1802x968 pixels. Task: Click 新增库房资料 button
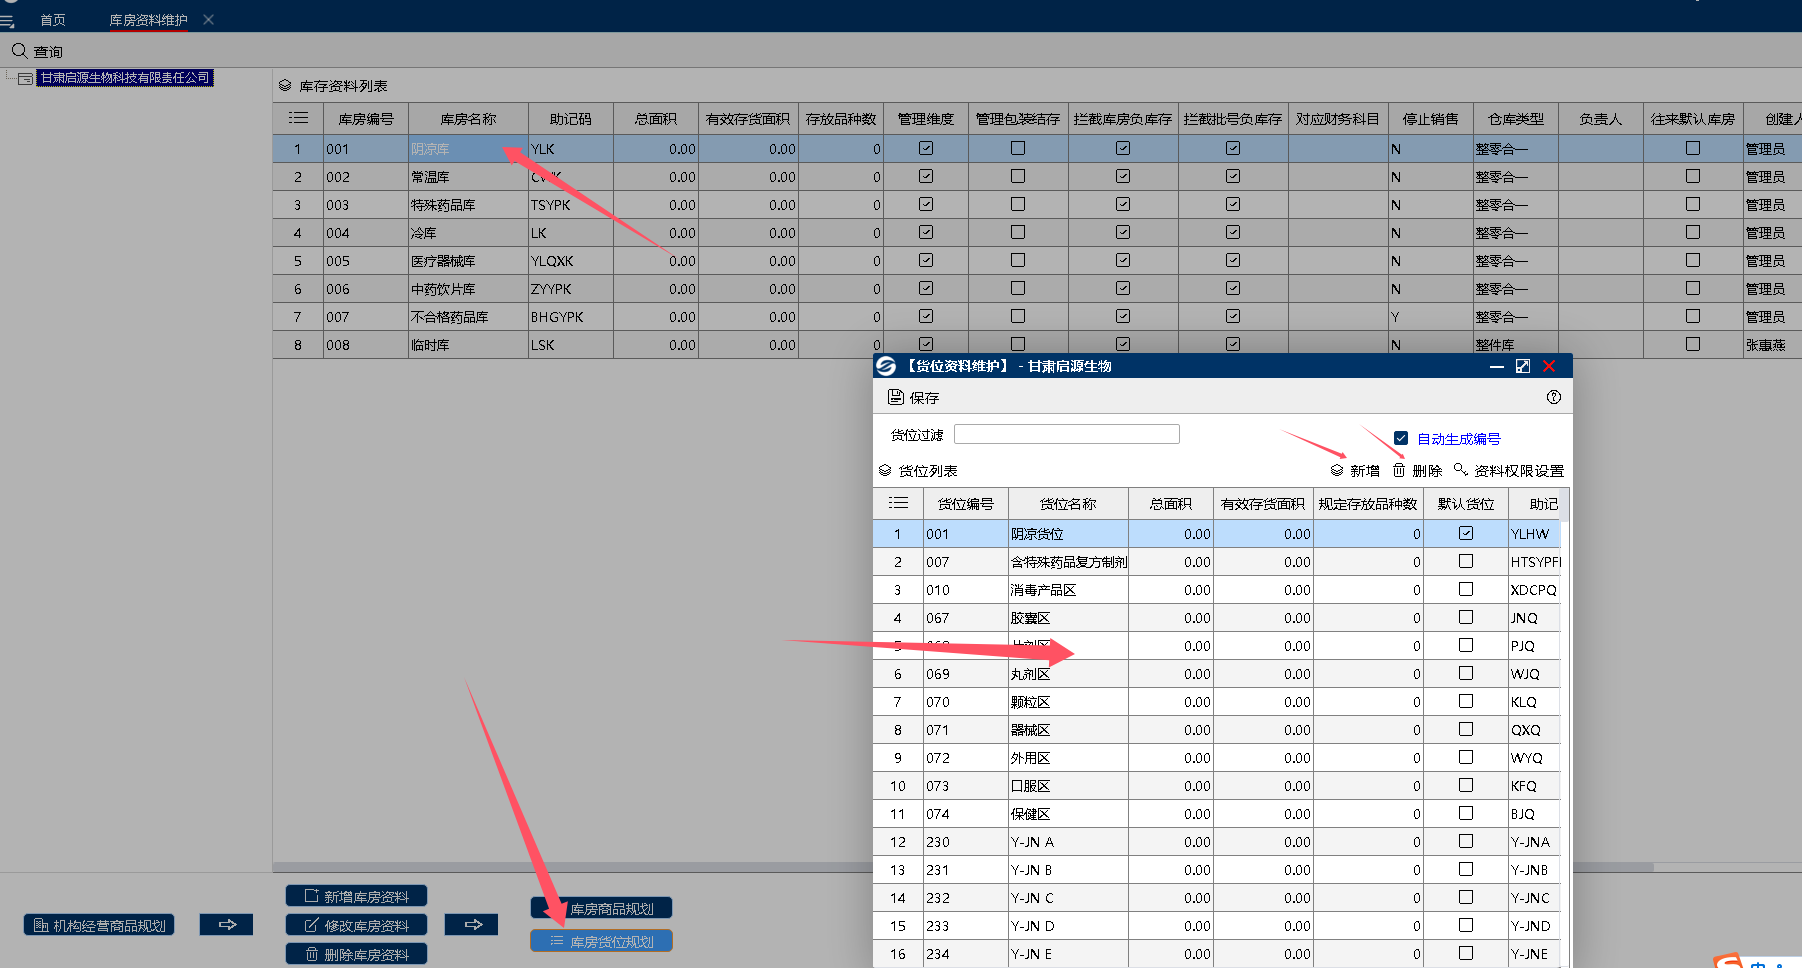pyautogui.click(x=356, y=896)
